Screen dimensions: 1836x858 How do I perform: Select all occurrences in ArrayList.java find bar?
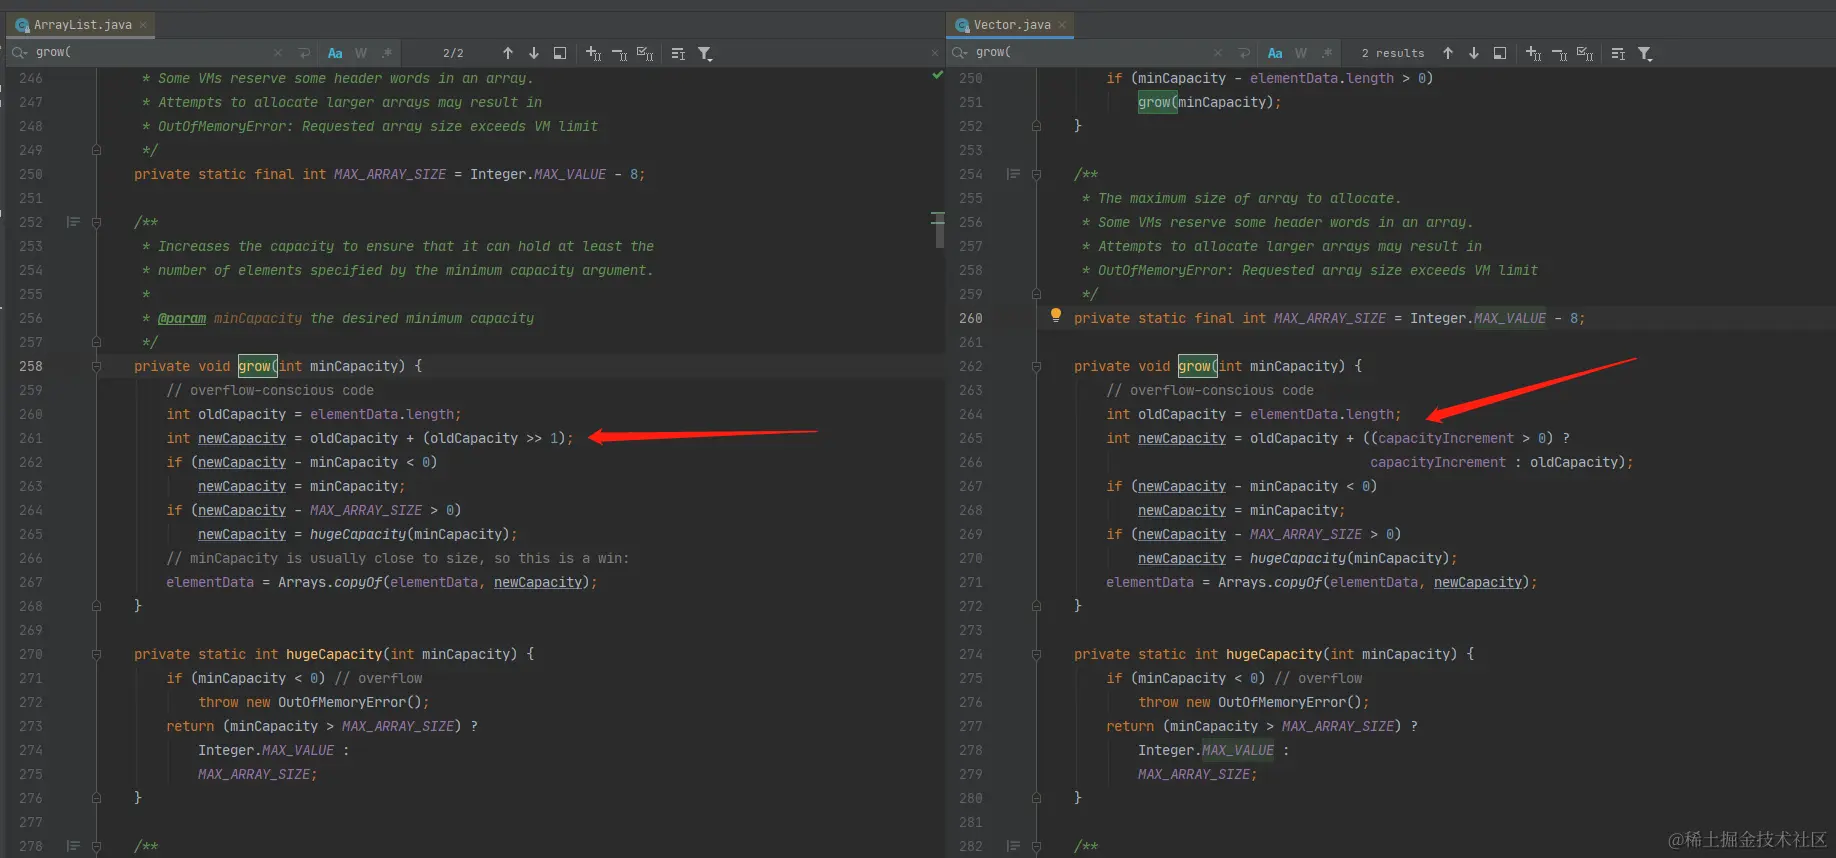pyautogui.click(x=645, y=53)
